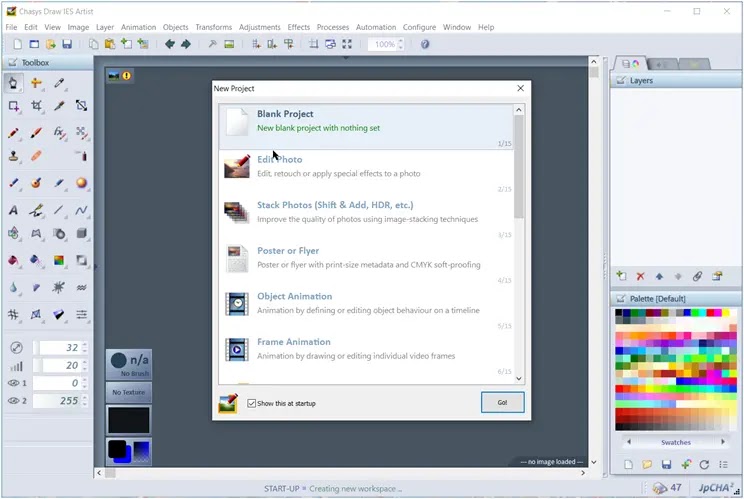Click the No Texture button
This screenshot has height=499, width=744.
(129, 392)
